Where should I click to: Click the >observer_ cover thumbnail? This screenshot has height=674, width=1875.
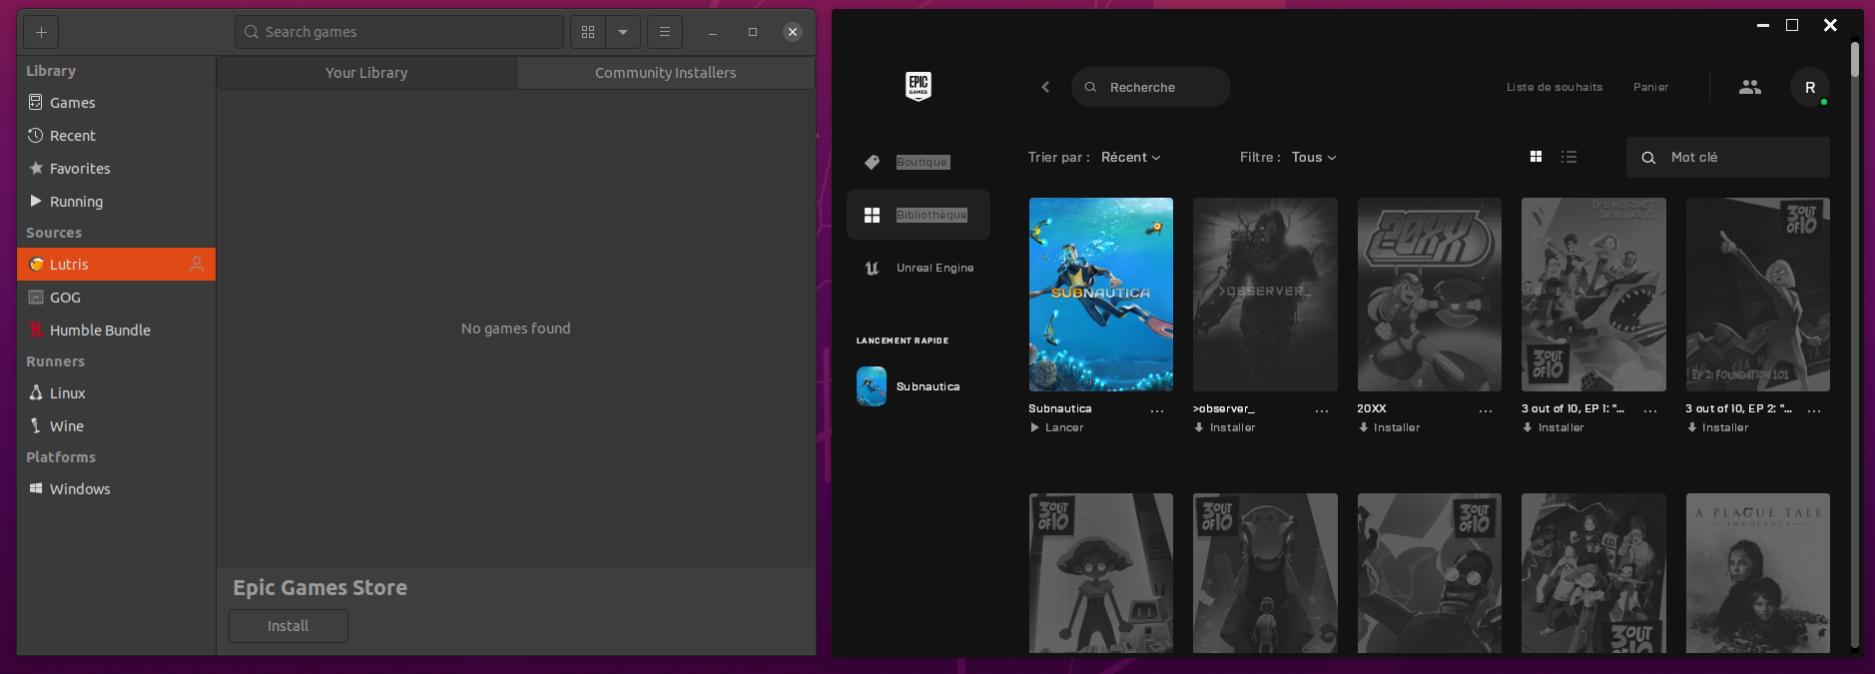[1265, 294]
